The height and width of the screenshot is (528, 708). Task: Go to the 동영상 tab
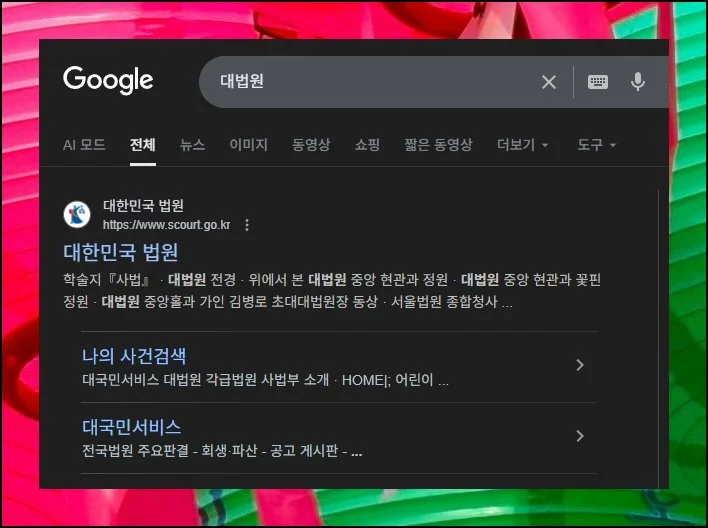point(311,145)
